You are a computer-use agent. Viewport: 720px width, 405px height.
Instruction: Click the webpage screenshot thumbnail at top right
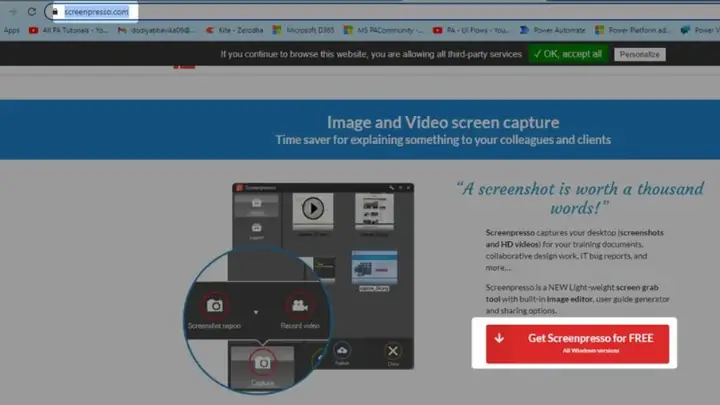(x=374, y=210)
